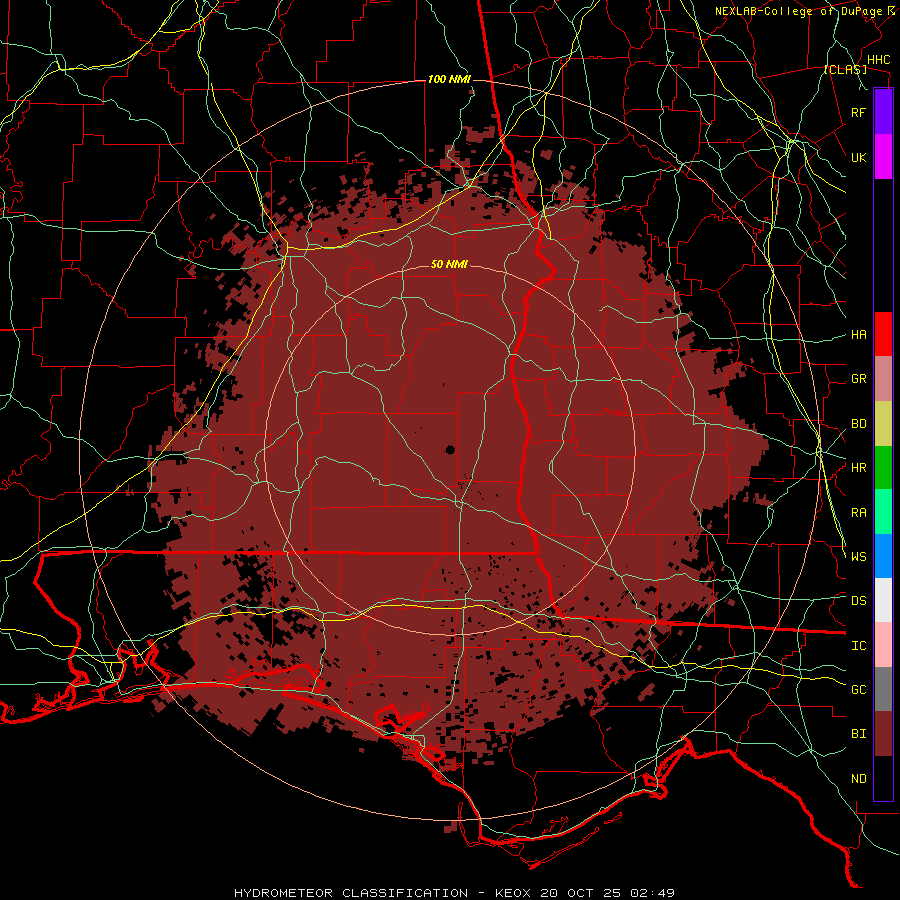900x900 pixels.
Task: Click the UK magenta legend swatch
Action: pyautogui.click(x=883, y=157)
